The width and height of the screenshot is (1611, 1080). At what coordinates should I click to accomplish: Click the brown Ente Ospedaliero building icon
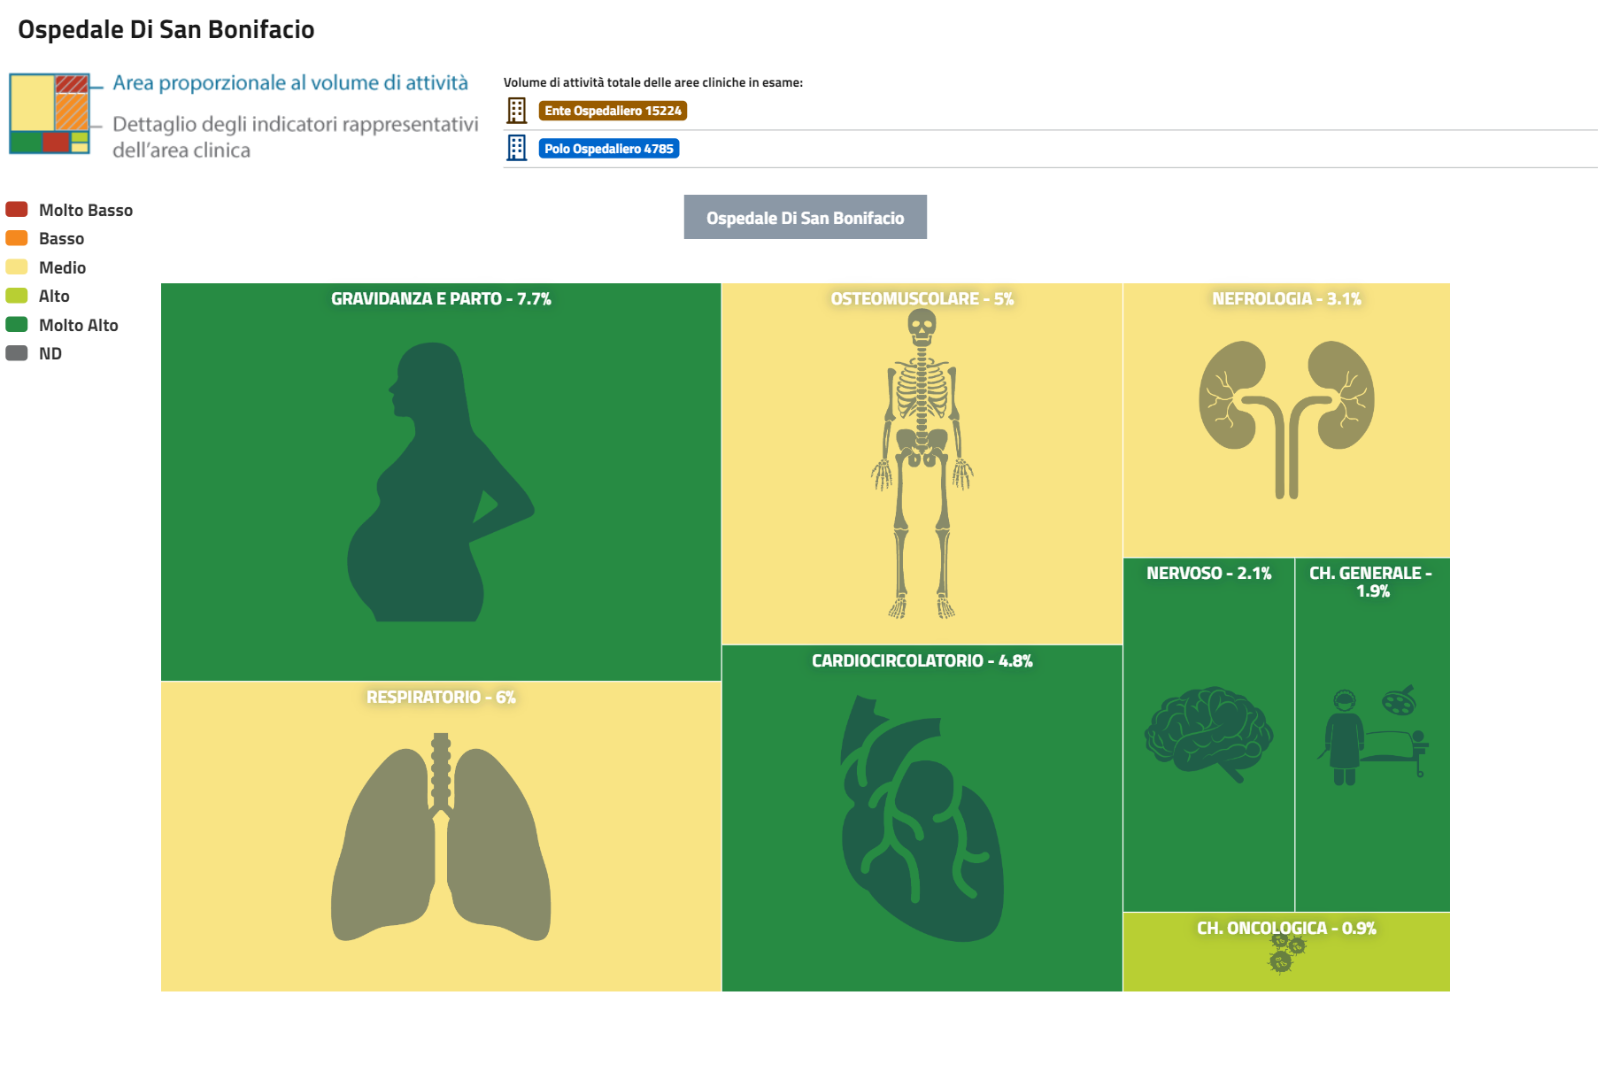[x=516, y=110]
